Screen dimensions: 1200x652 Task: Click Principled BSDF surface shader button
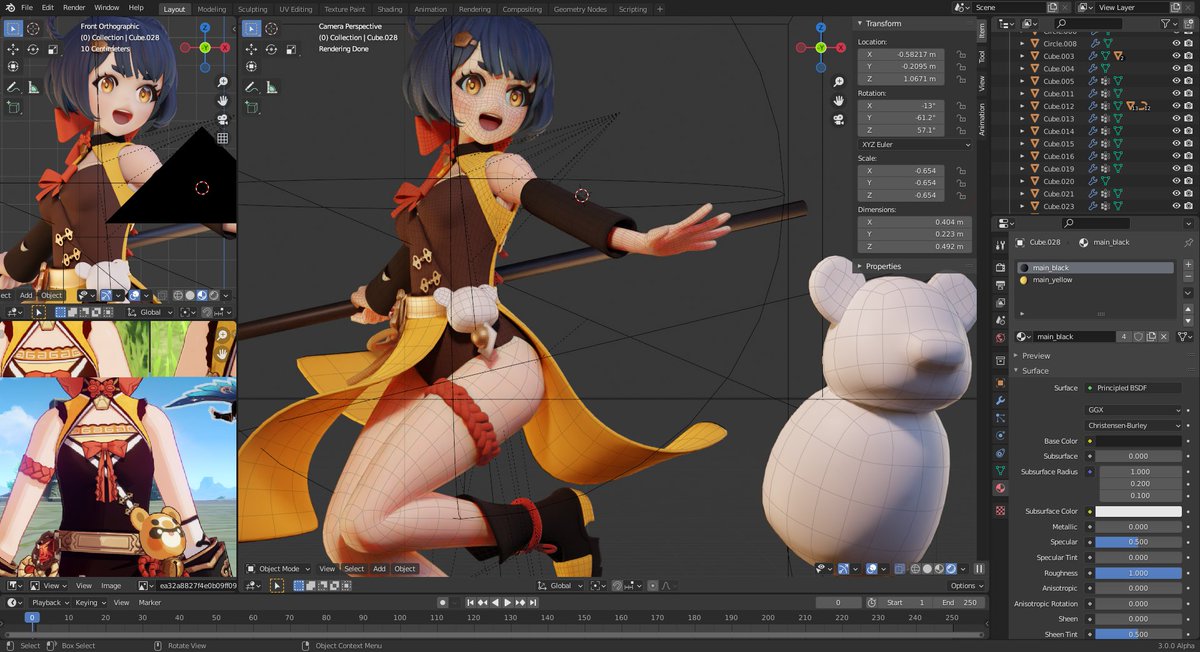(1133, 388)
